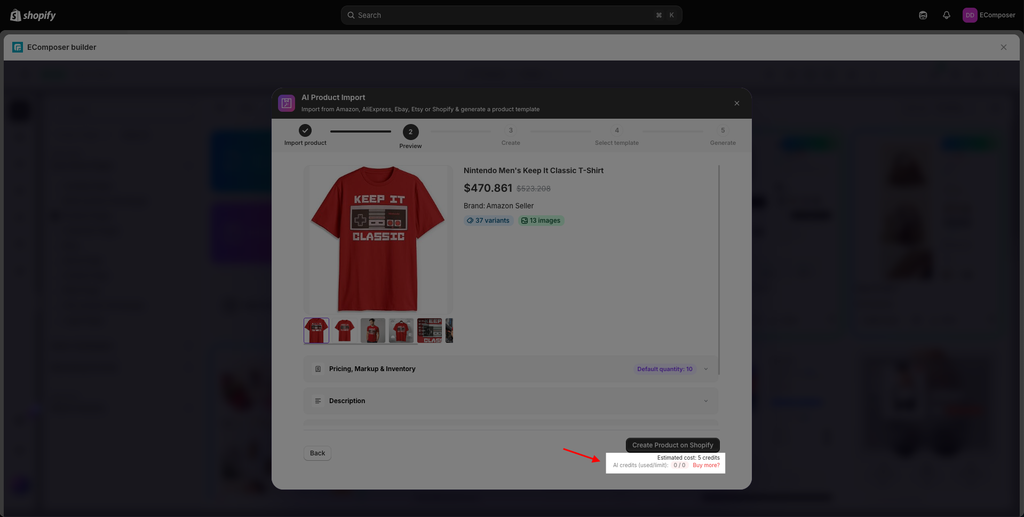Click the Pricing section icon
The image size is (1024, 517).
(x=318, y=369)
